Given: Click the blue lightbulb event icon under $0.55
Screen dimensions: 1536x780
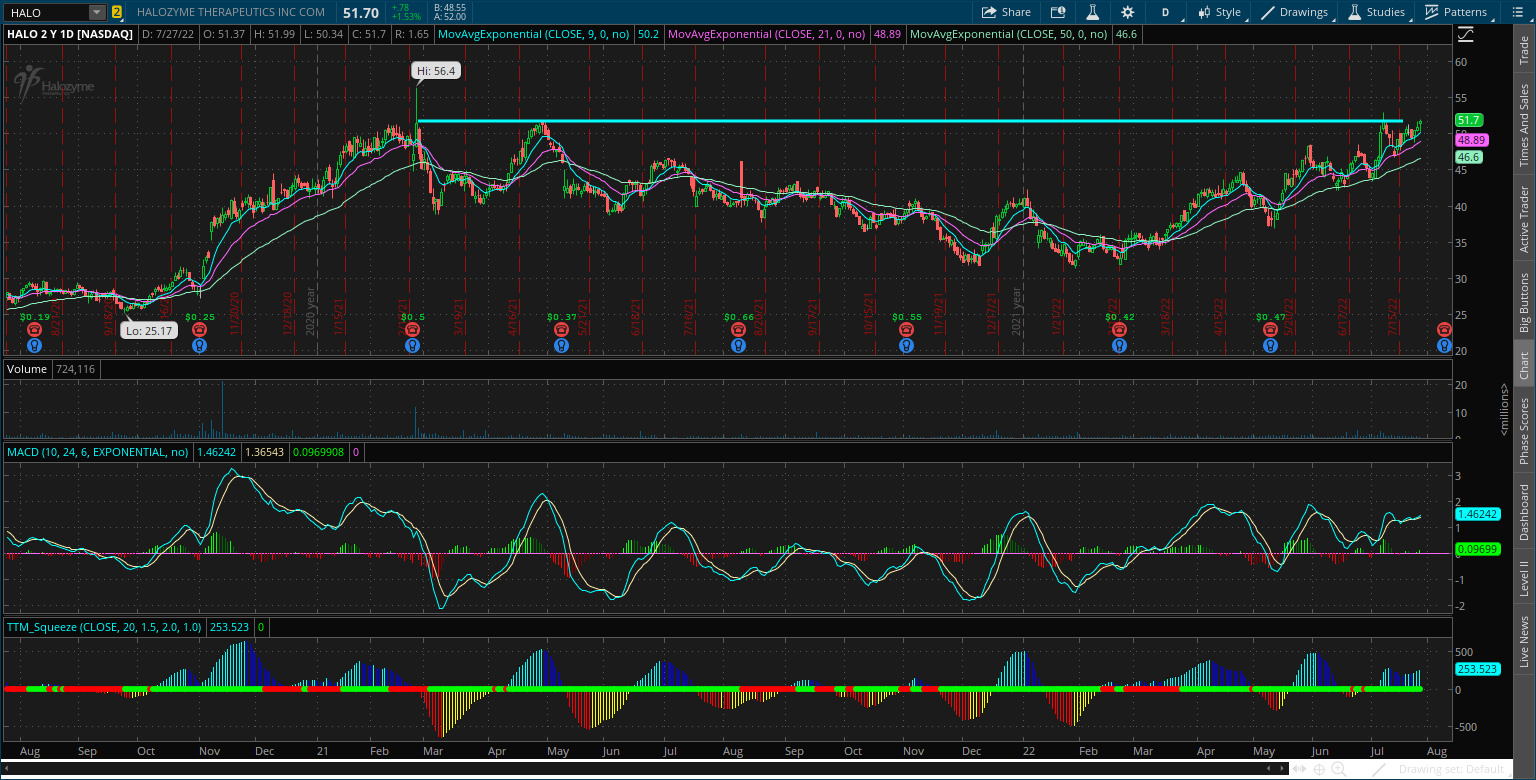Looking at the screenshot, I should coord(906,346).
